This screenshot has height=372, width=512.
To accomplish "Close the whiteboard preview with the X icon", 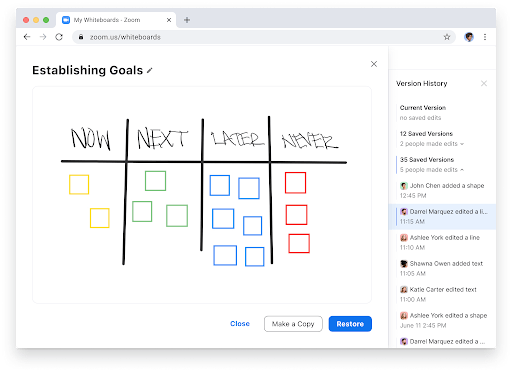I will point(374,64).
